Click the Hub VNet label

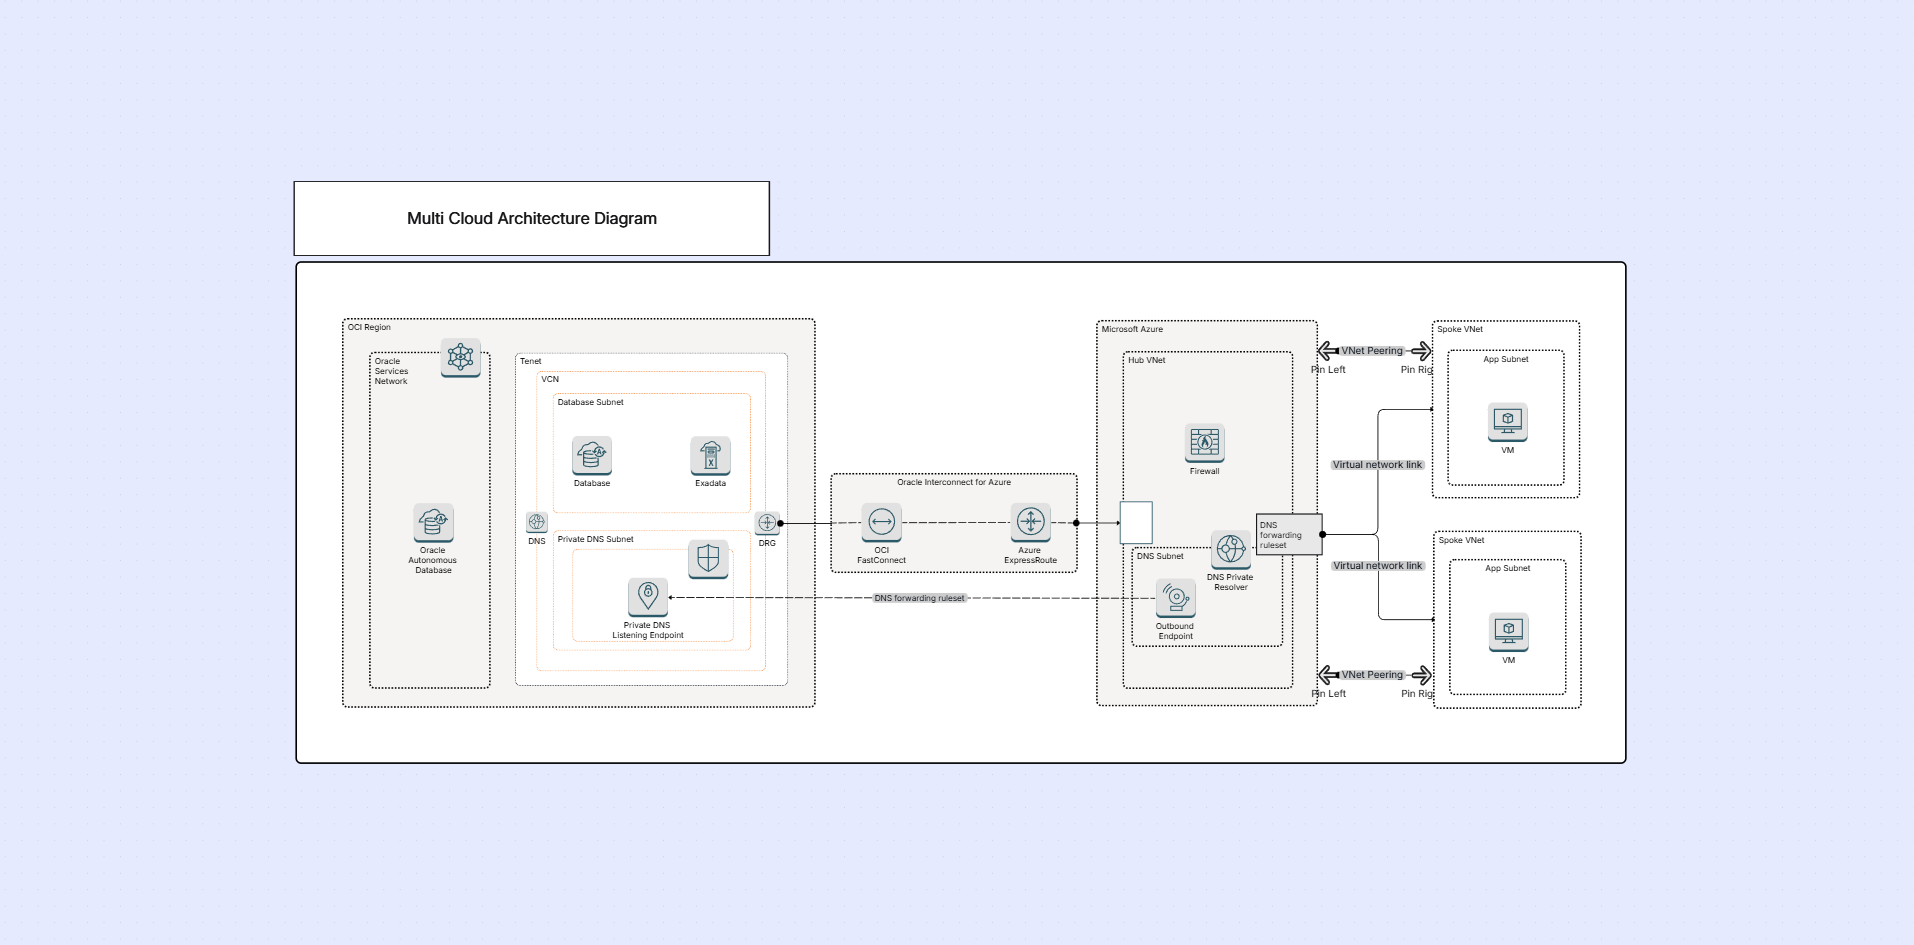tap(1147, 360)
